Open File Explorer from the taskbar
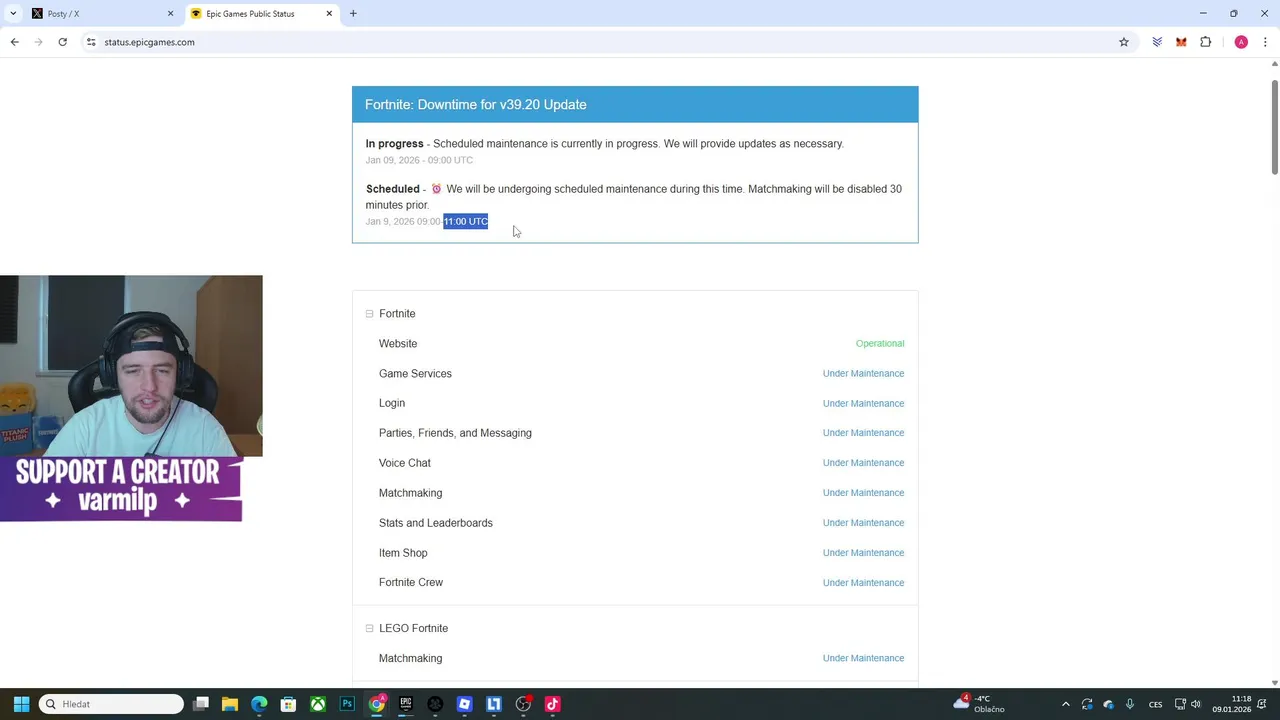1280x720 pixels. coord(230,704)
